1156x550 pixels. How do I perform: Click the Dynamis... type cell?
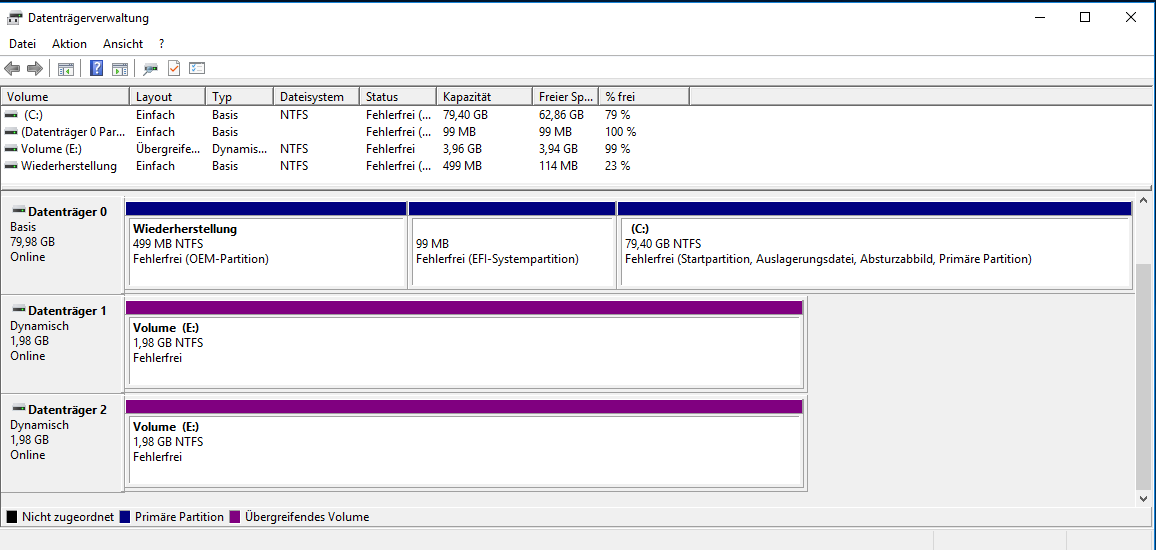point(239,149)
